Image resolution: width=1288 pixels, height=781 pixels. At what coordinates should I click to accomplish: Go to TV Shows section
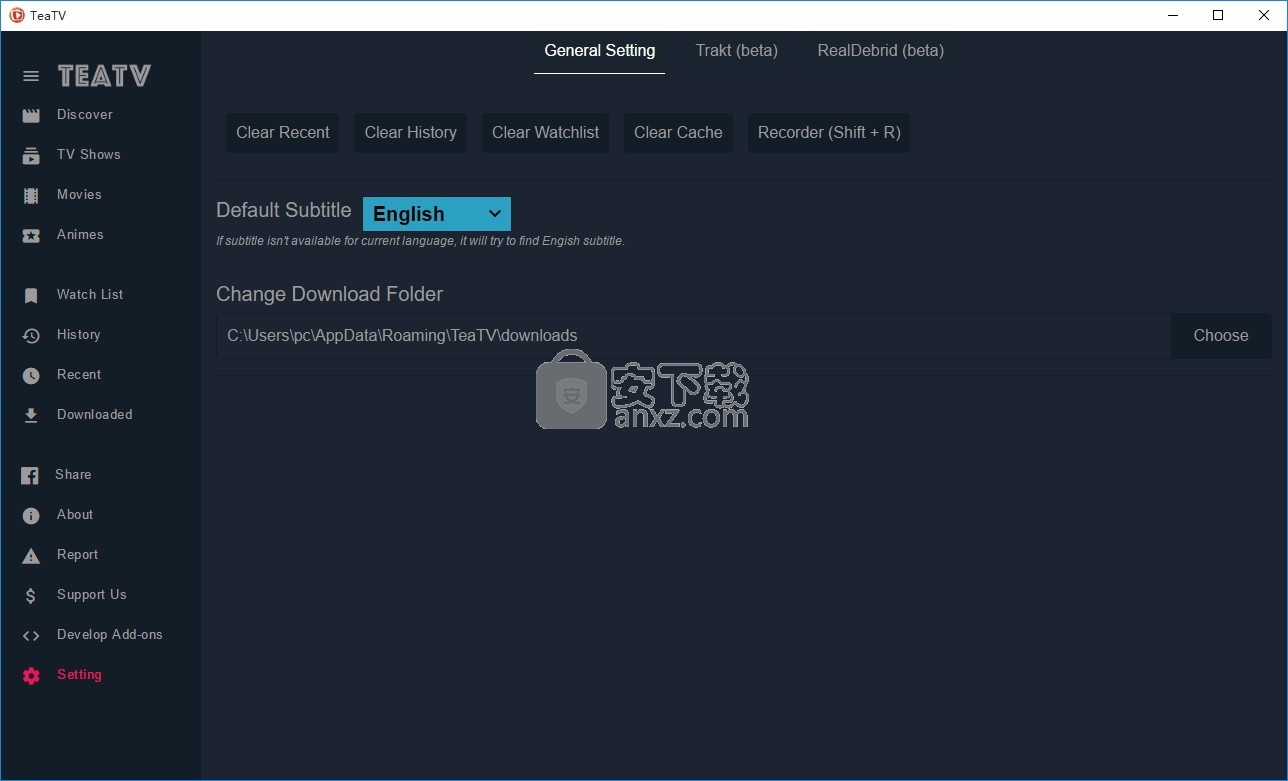89,155
